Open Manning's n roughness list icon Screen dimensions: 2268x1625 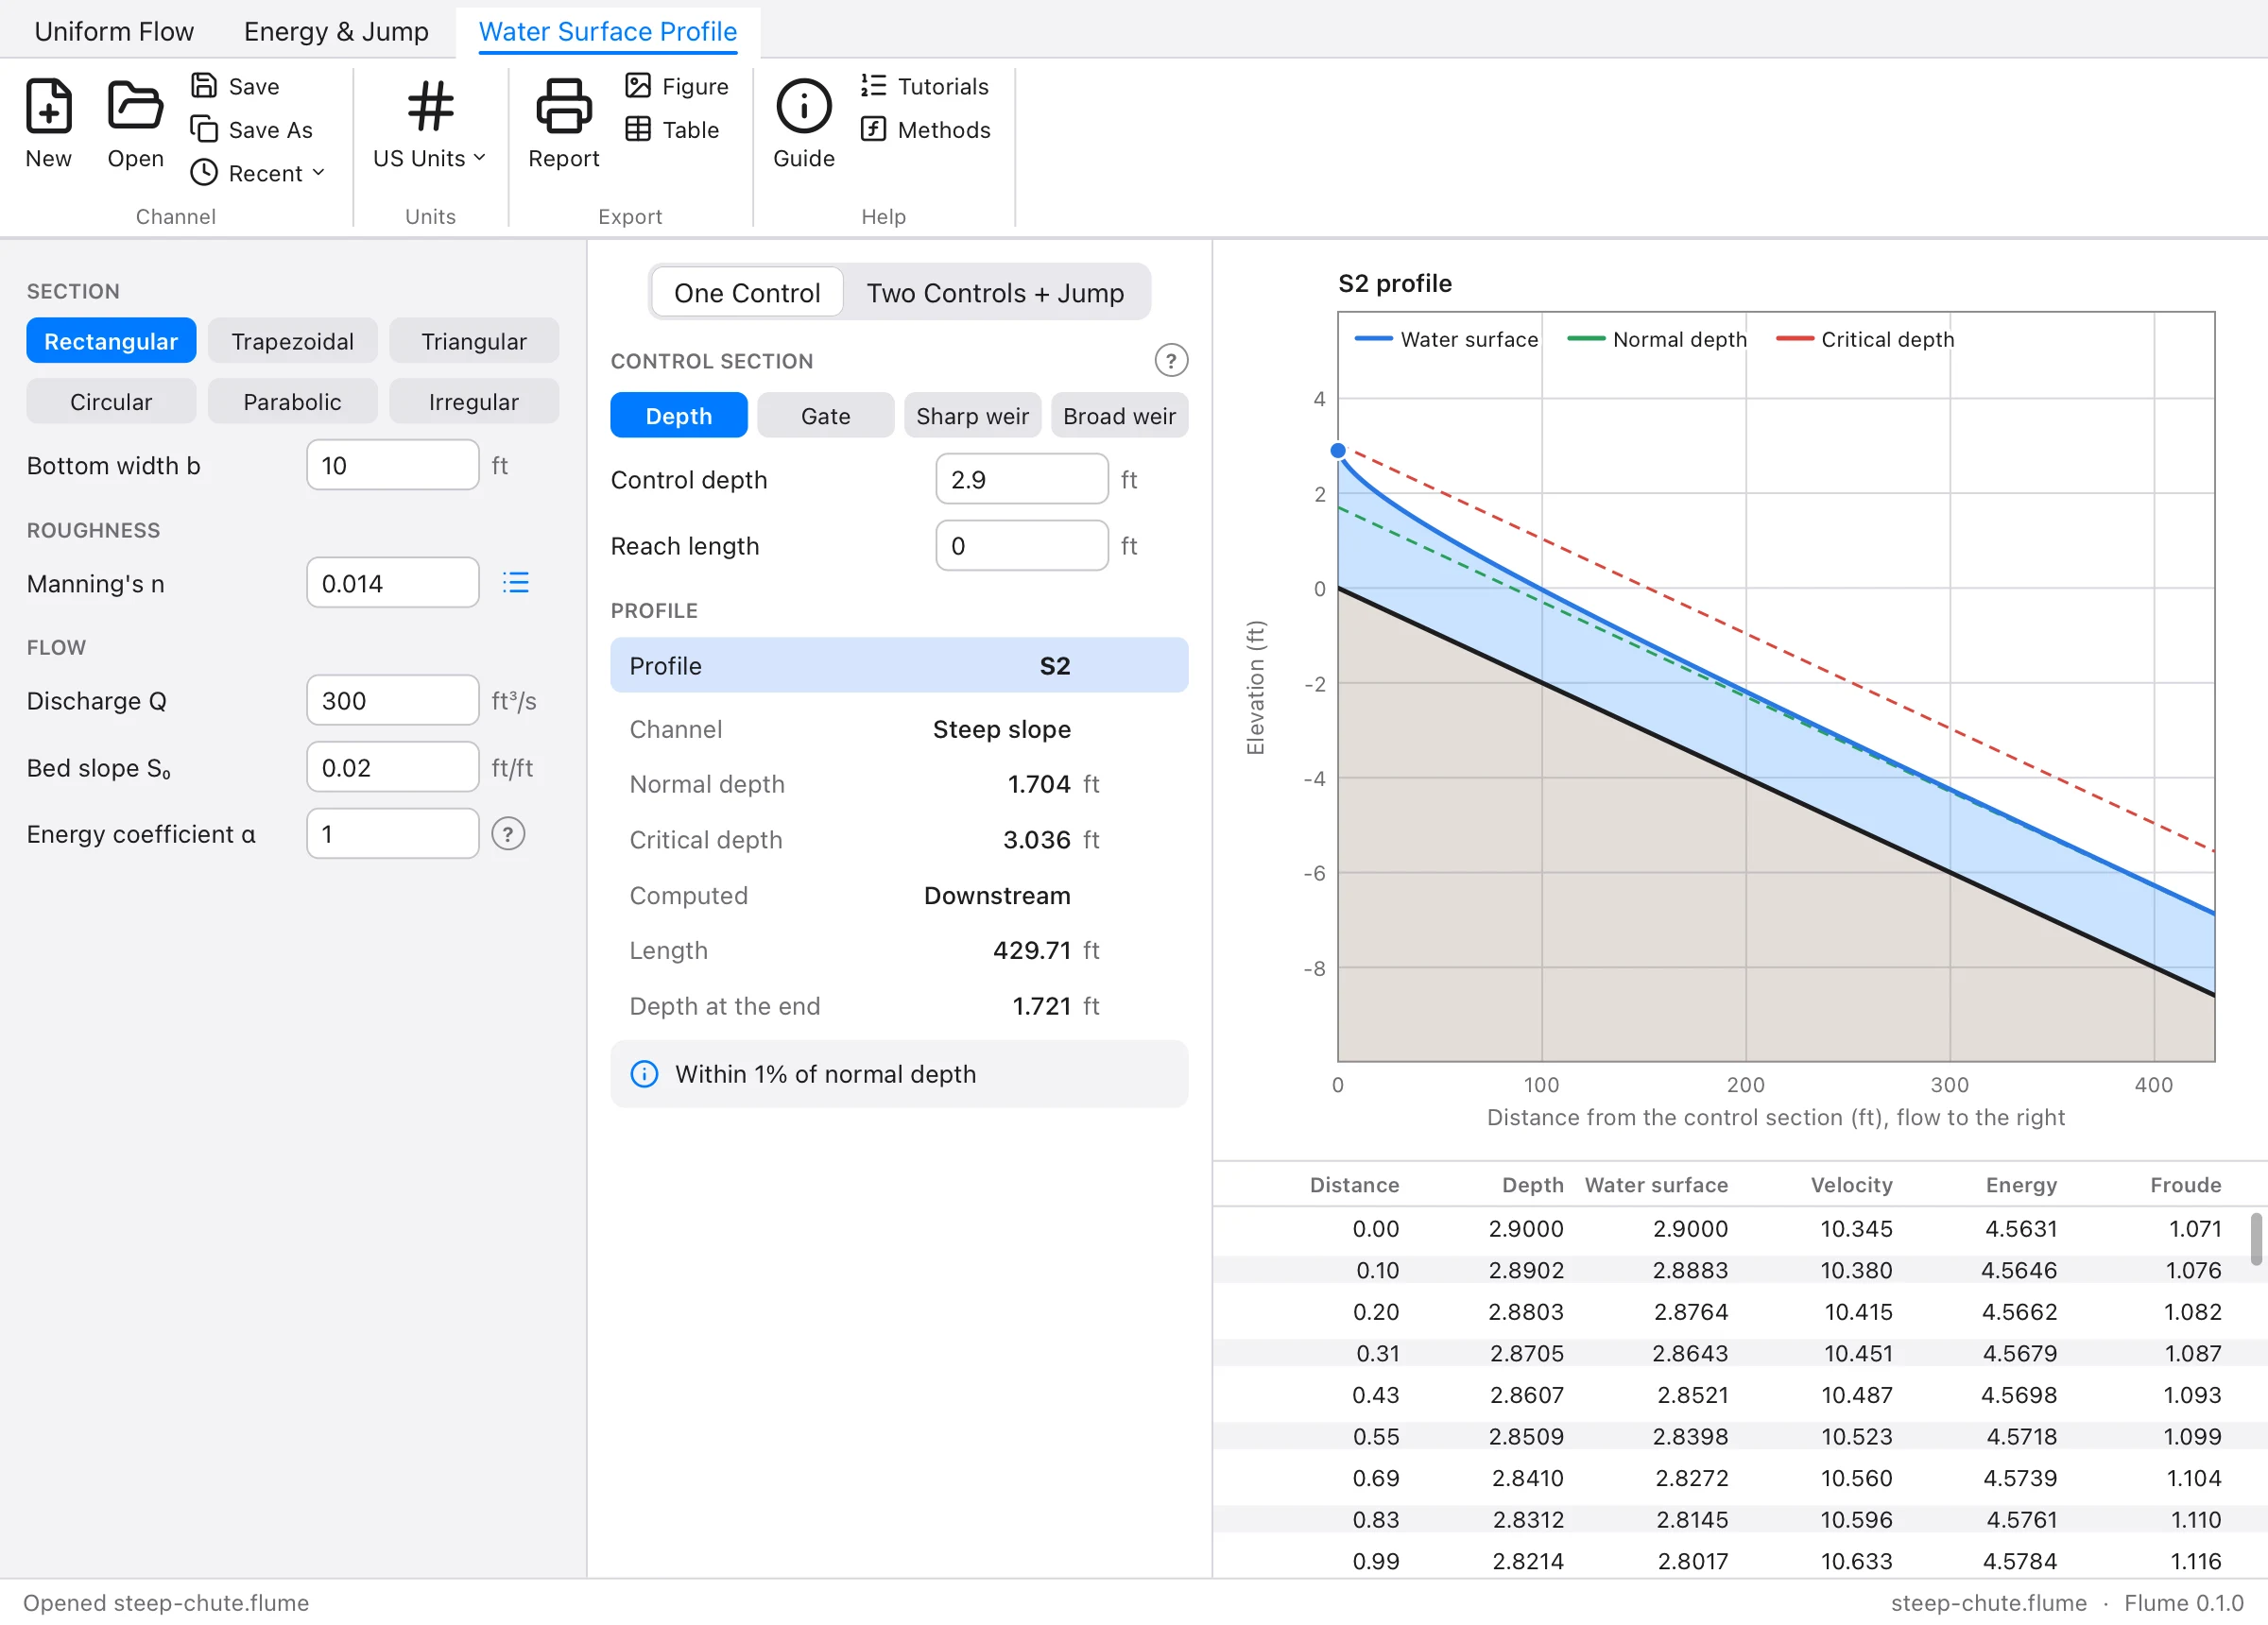[516, 583]
